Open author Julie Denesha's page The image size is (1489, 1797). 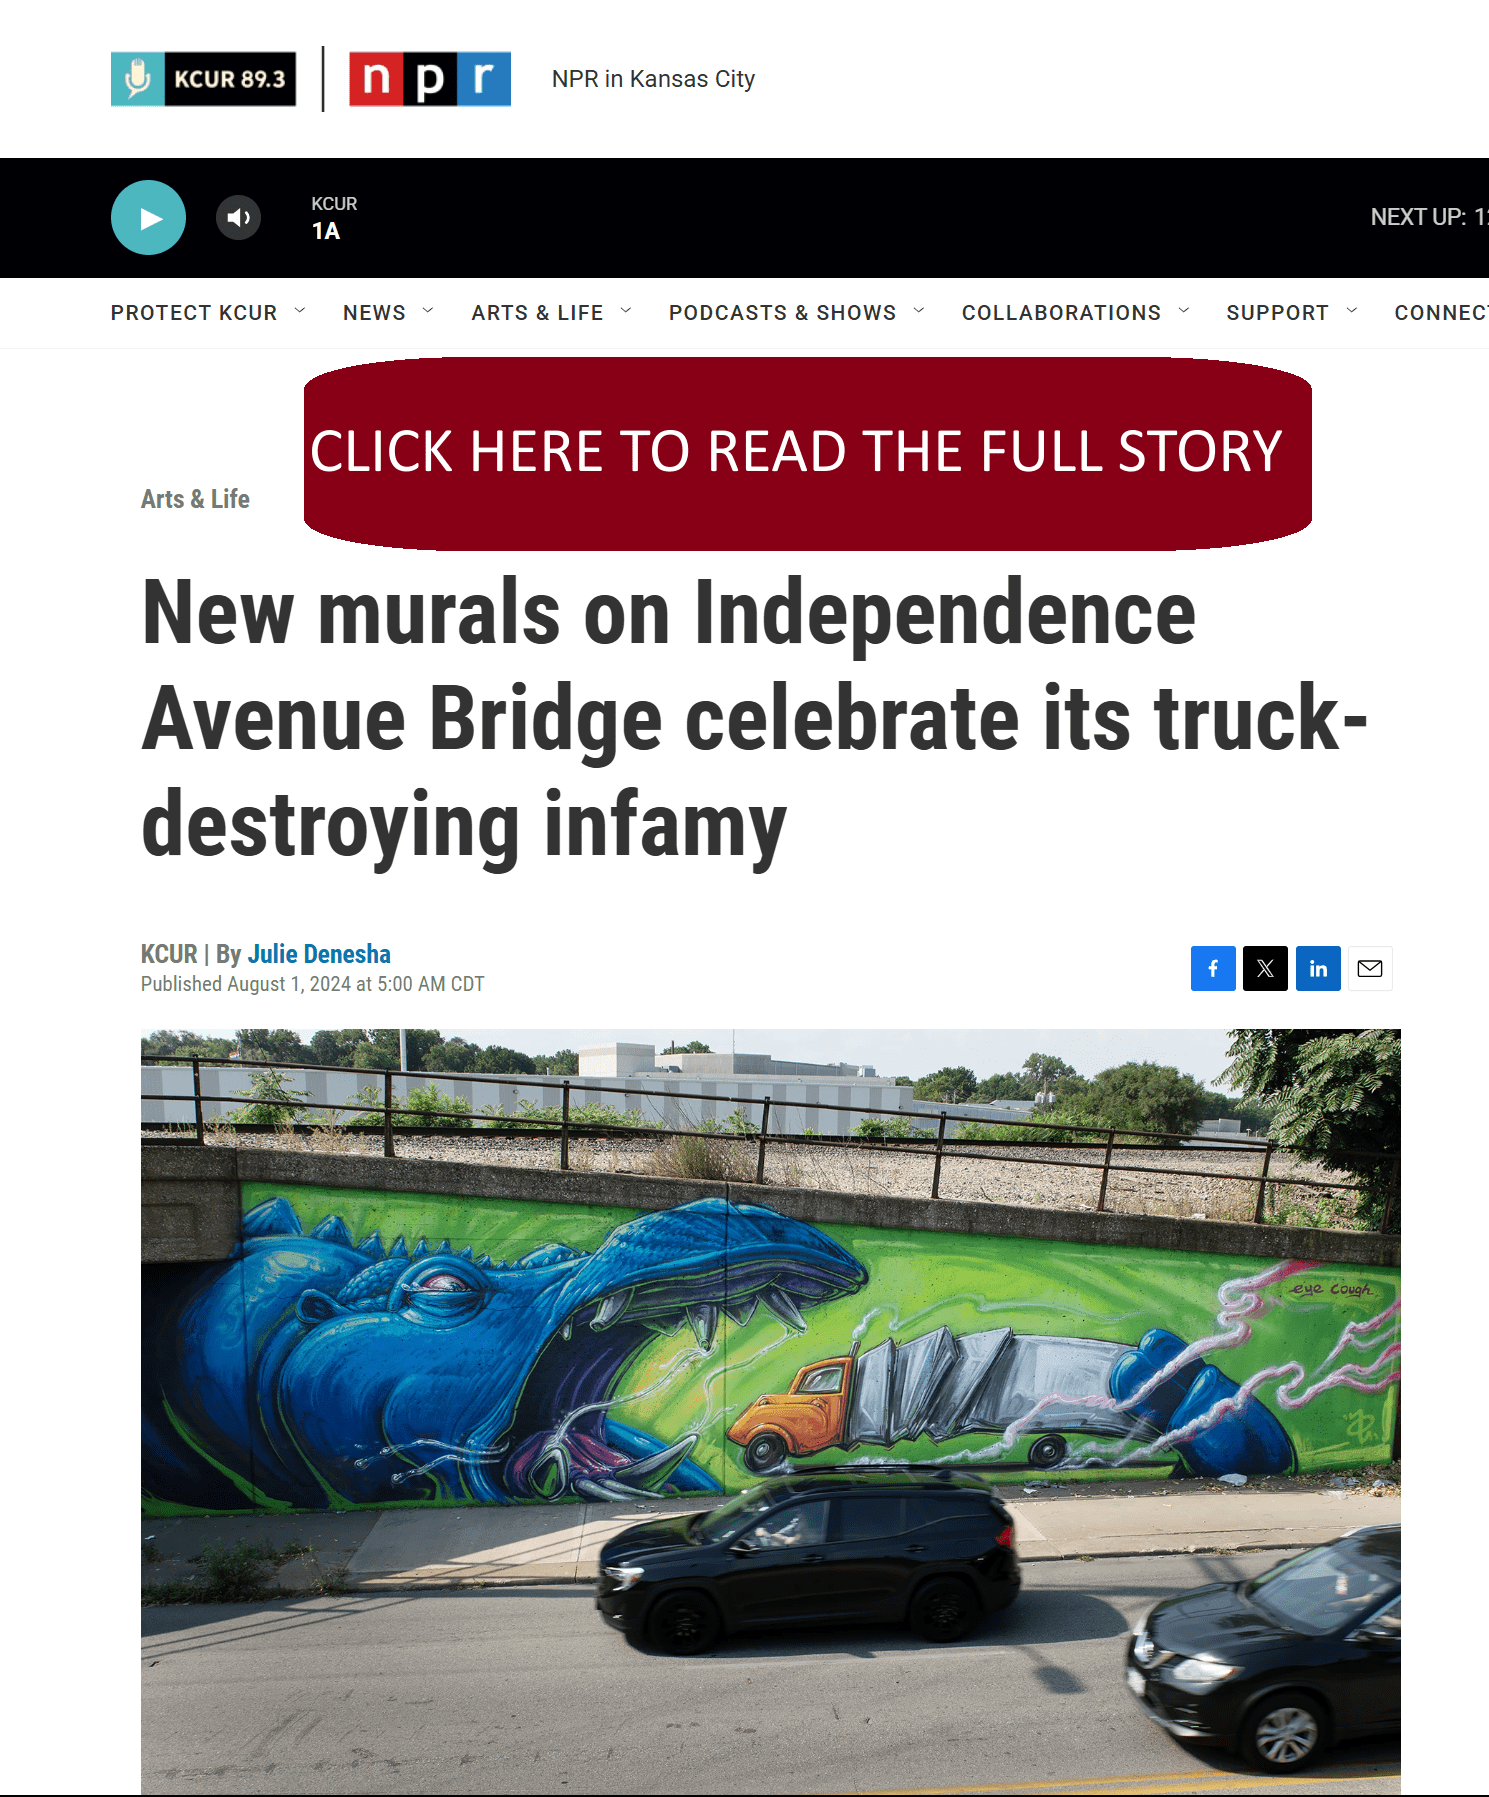click(x=319, y=954)
